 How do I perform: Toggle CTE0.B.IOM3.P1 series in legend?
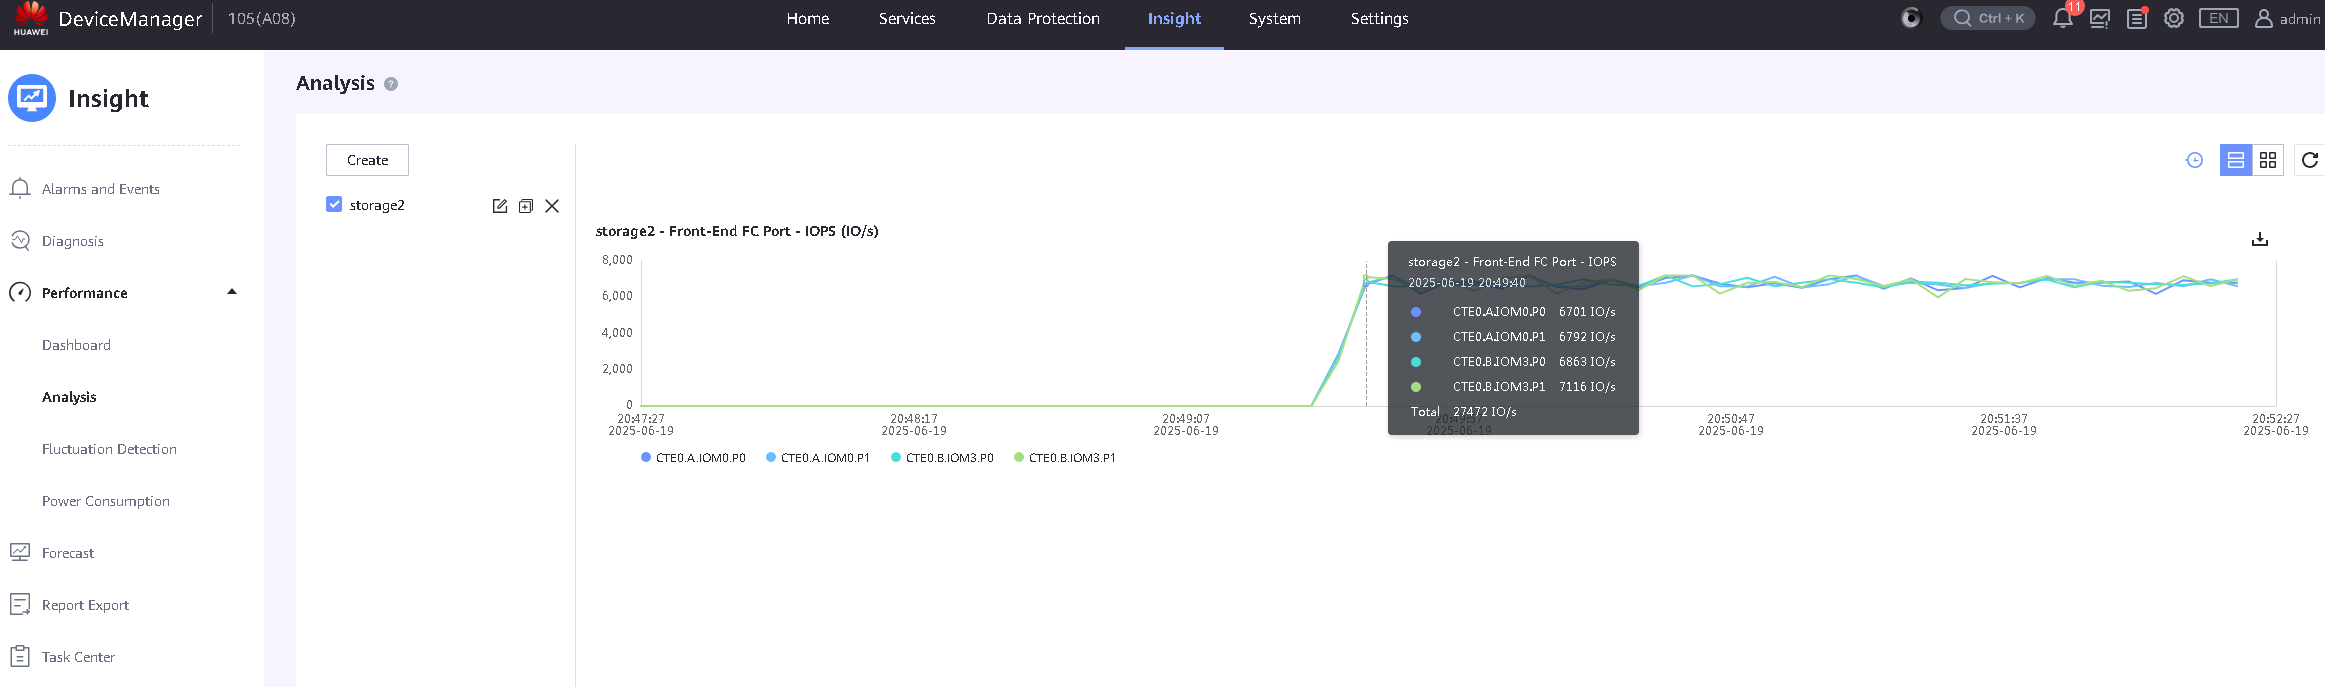click(x=1065, y=458)
